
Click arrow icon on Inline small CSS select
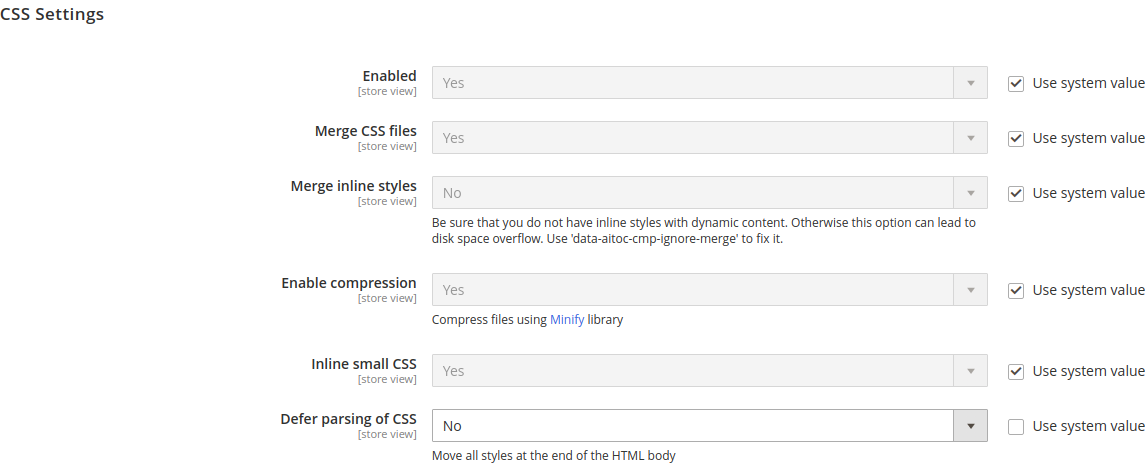tap(970, 371)
